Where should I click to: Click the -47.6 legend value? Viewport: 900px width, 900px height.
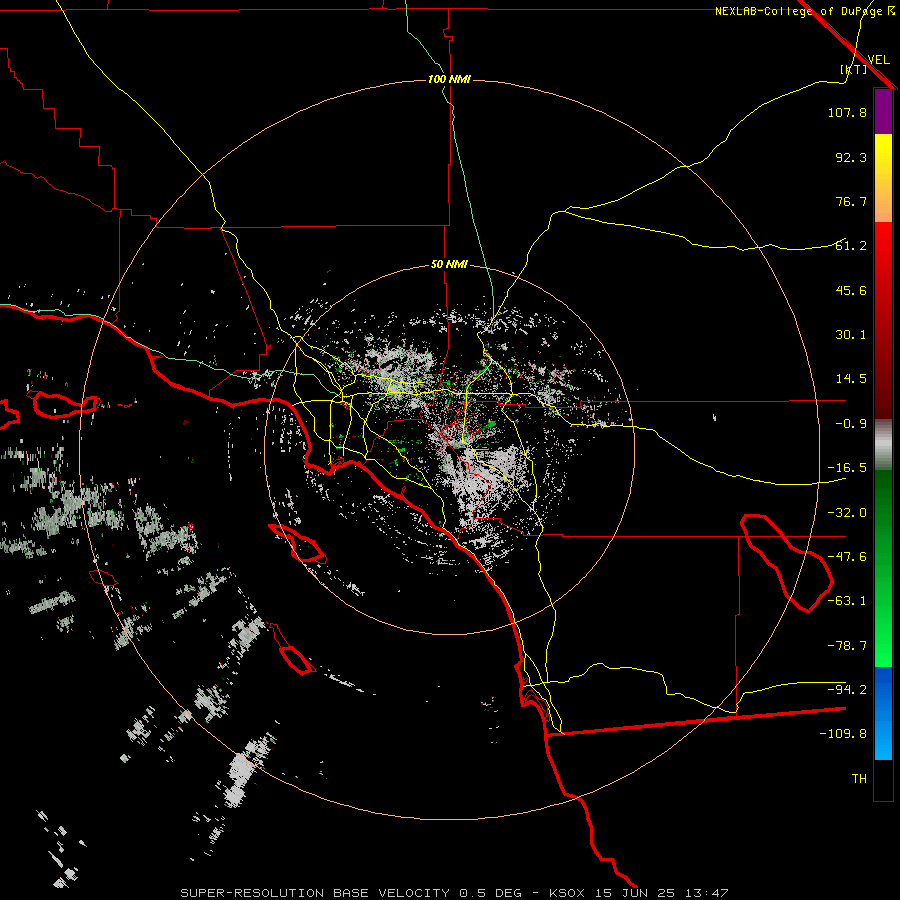click(847, 557)
